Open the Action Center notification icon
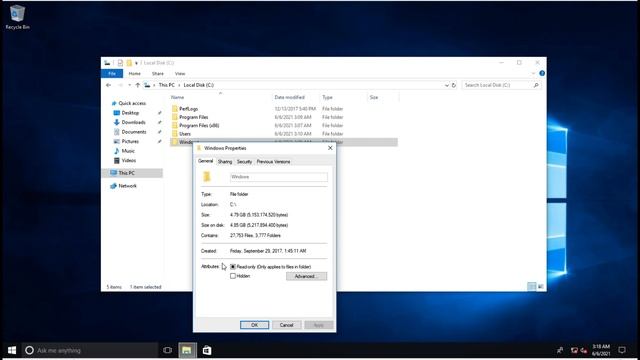Screen dimensions: 640x360 coord(622,350)
